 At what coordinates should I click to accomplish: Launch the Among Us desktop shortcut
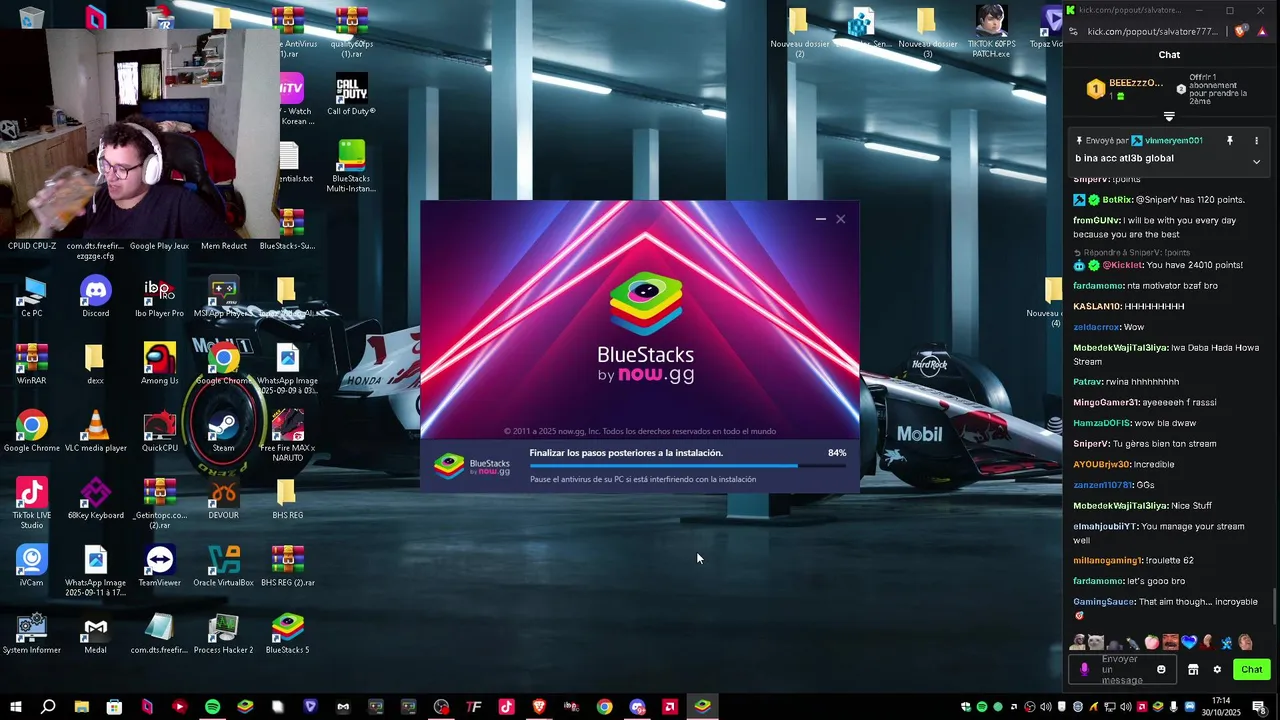point(159,364)
